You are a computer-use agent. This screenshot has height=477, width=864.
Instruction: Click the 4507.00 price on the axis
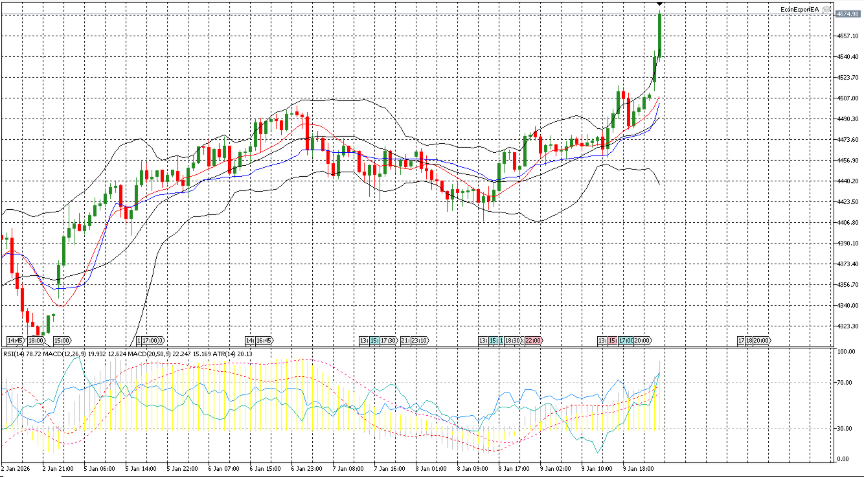848,98
